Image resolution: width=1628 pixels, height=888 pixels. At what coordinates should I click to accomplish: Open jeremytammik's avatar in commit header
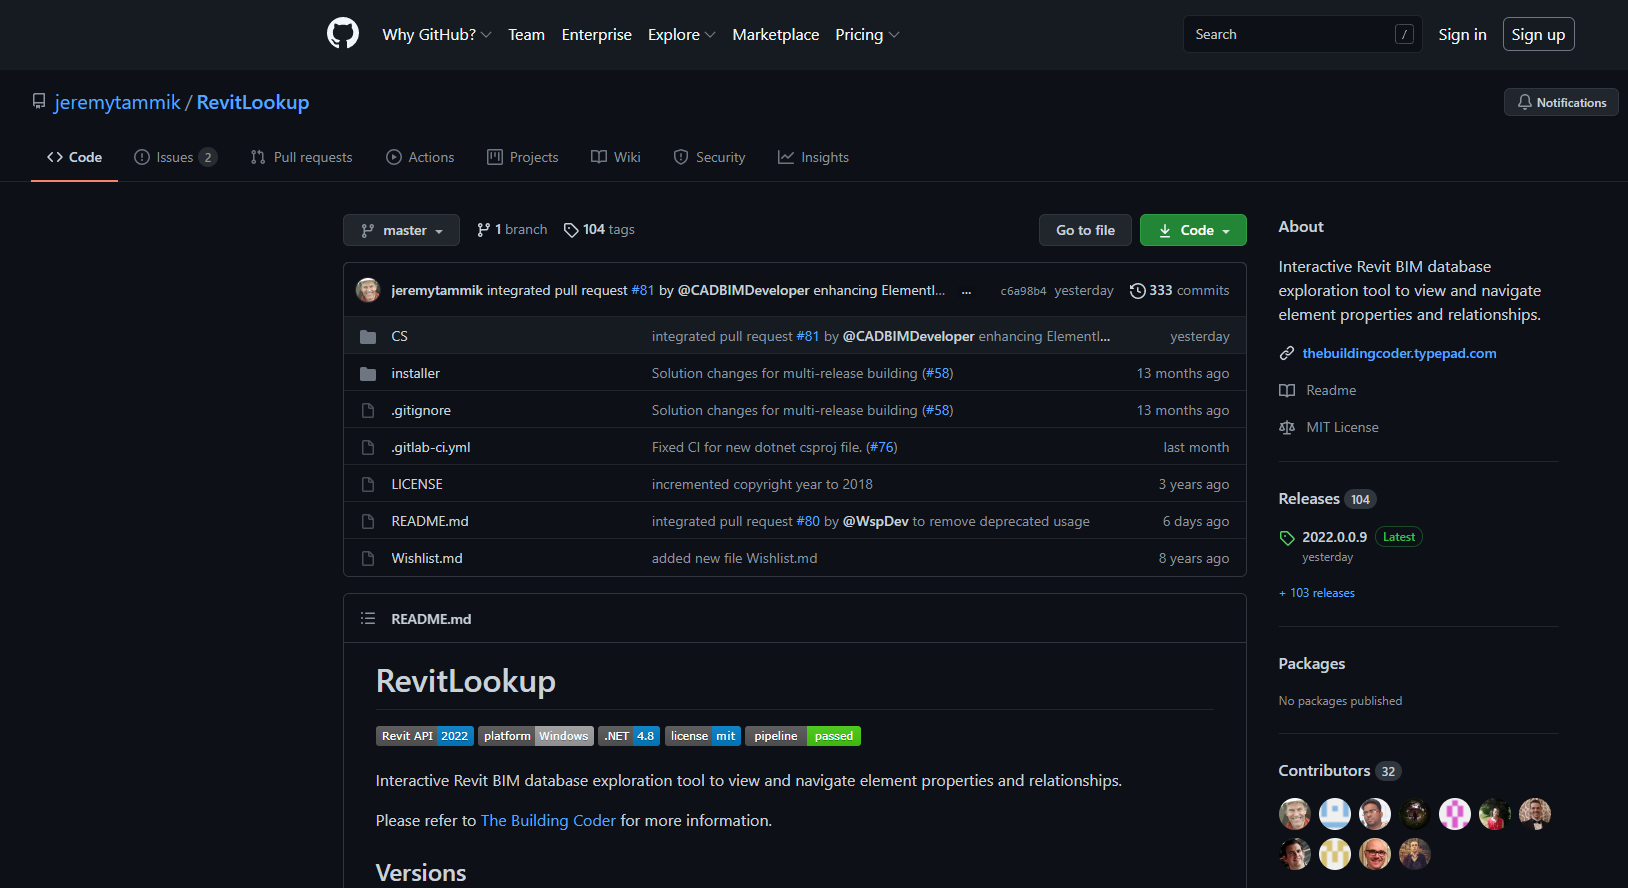(368, 290)
